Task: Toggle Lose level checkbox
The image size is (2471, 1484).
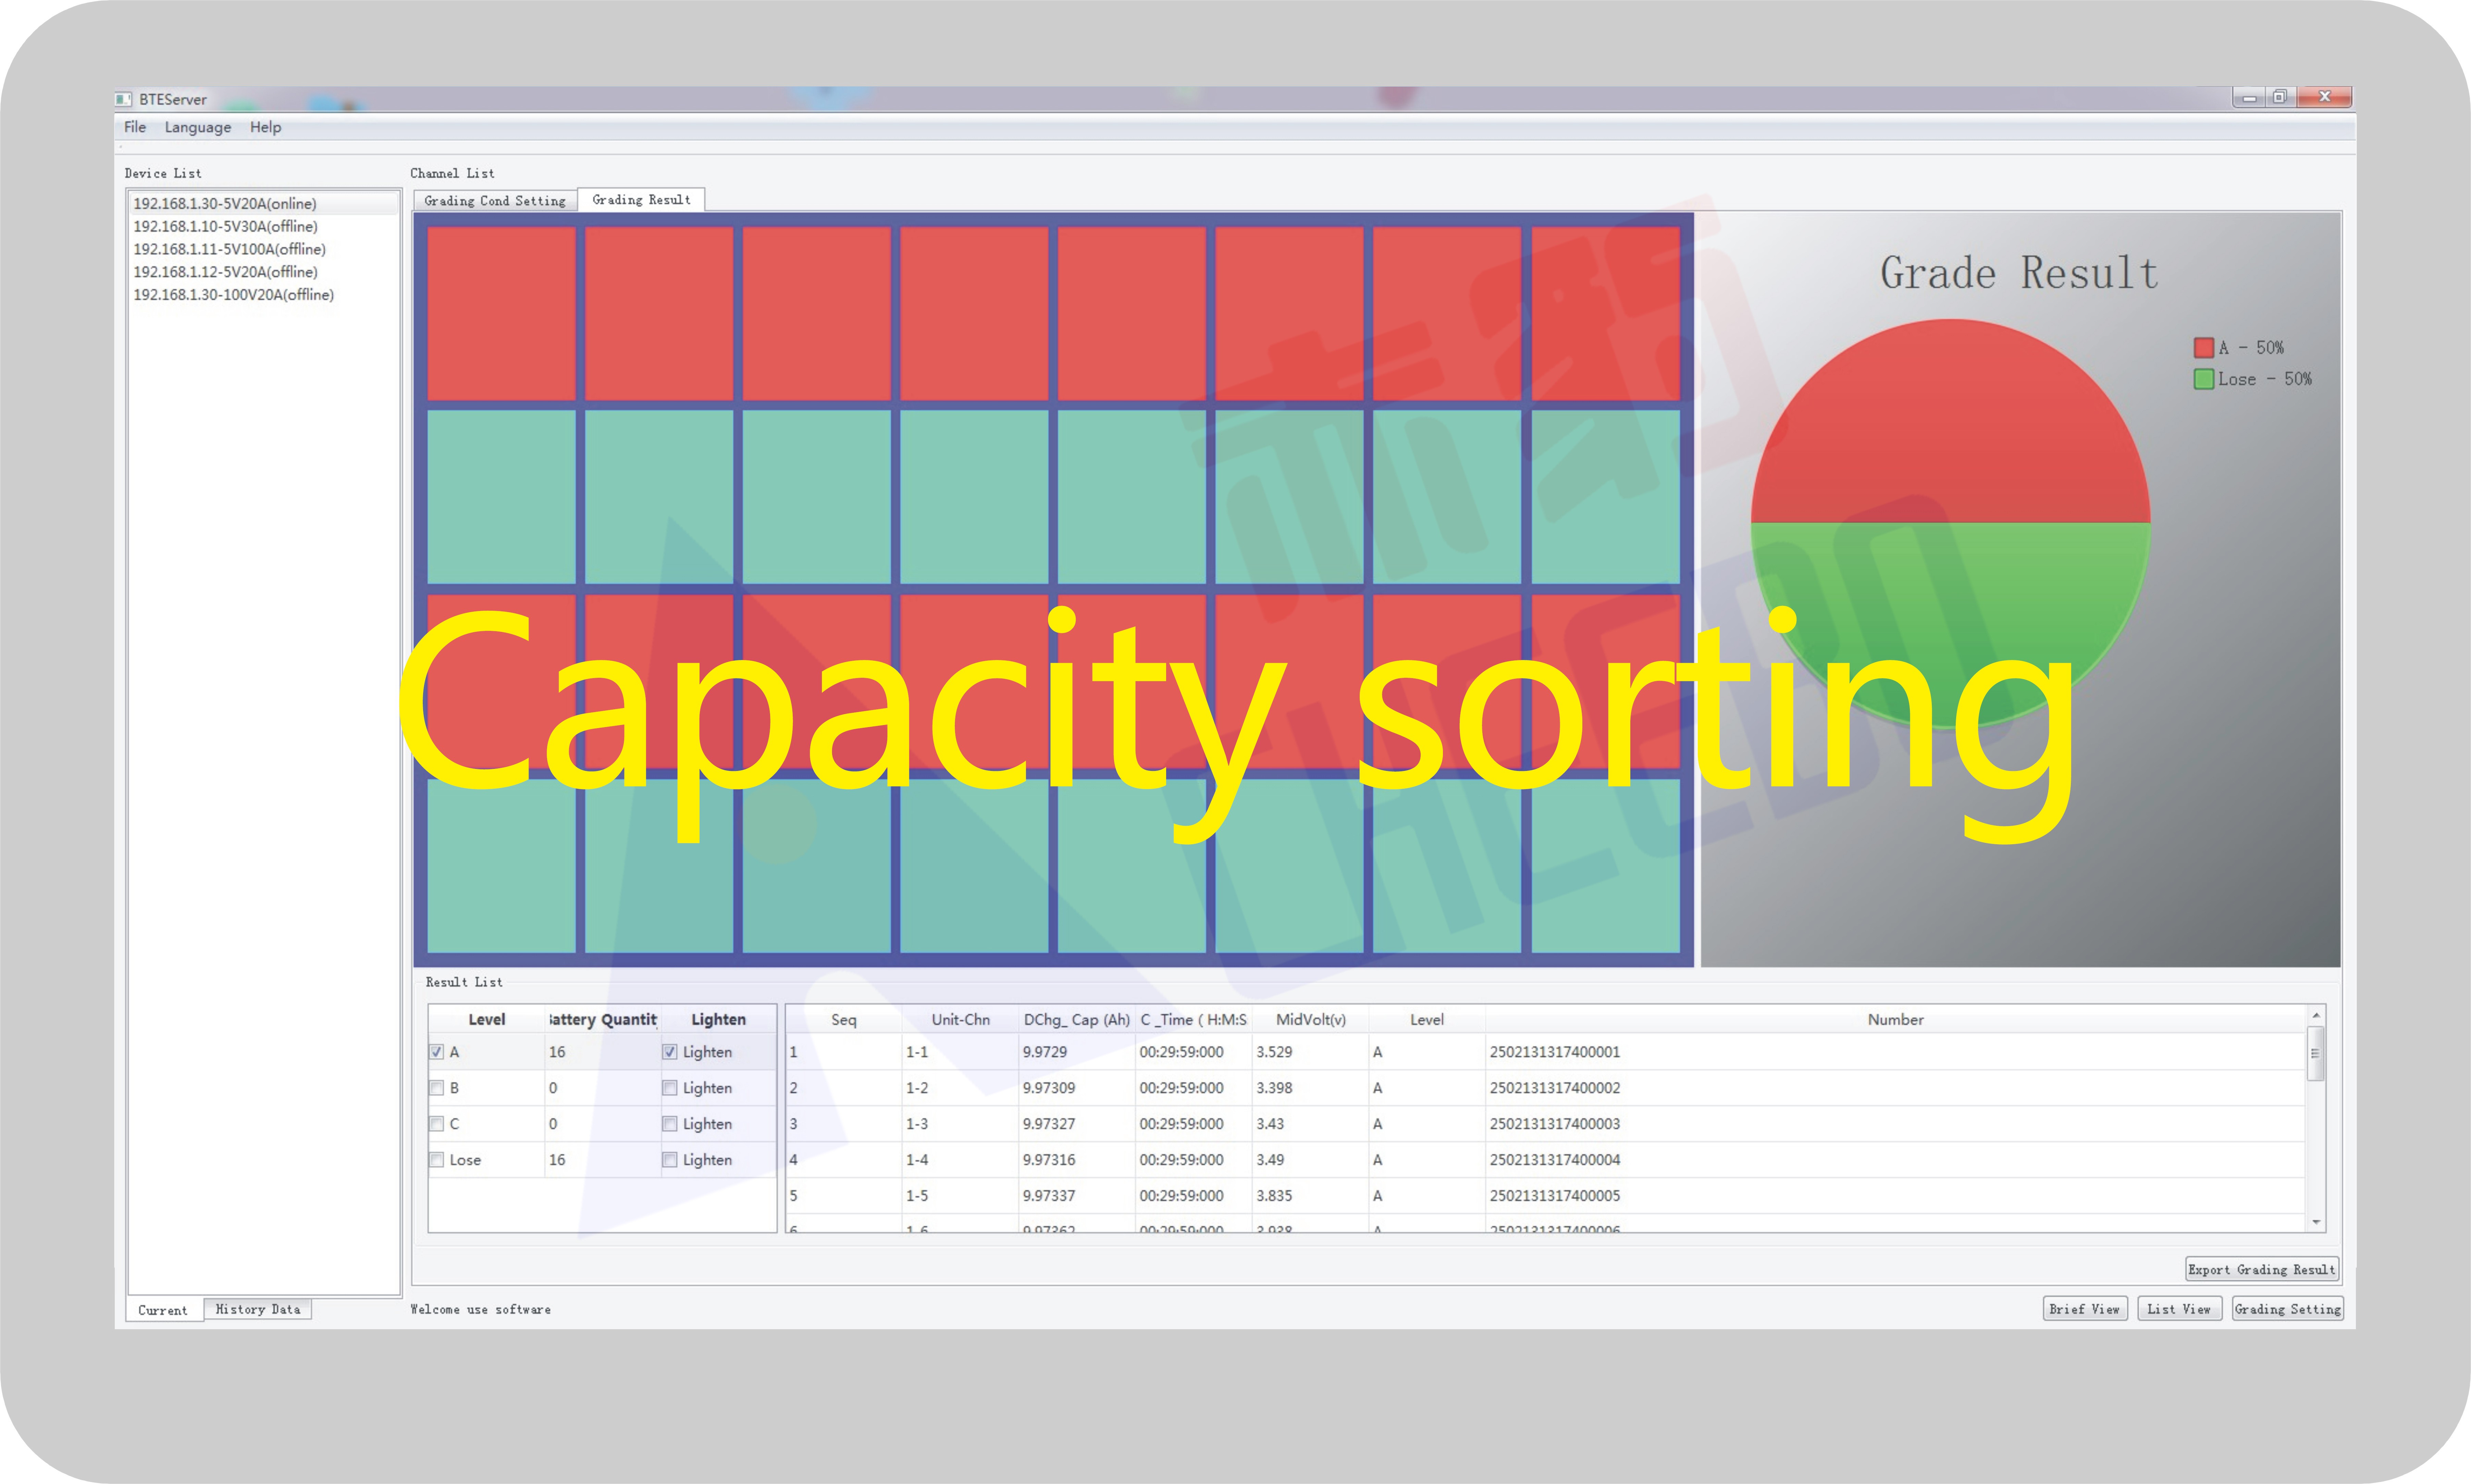Action: (x=437, y=1160)
